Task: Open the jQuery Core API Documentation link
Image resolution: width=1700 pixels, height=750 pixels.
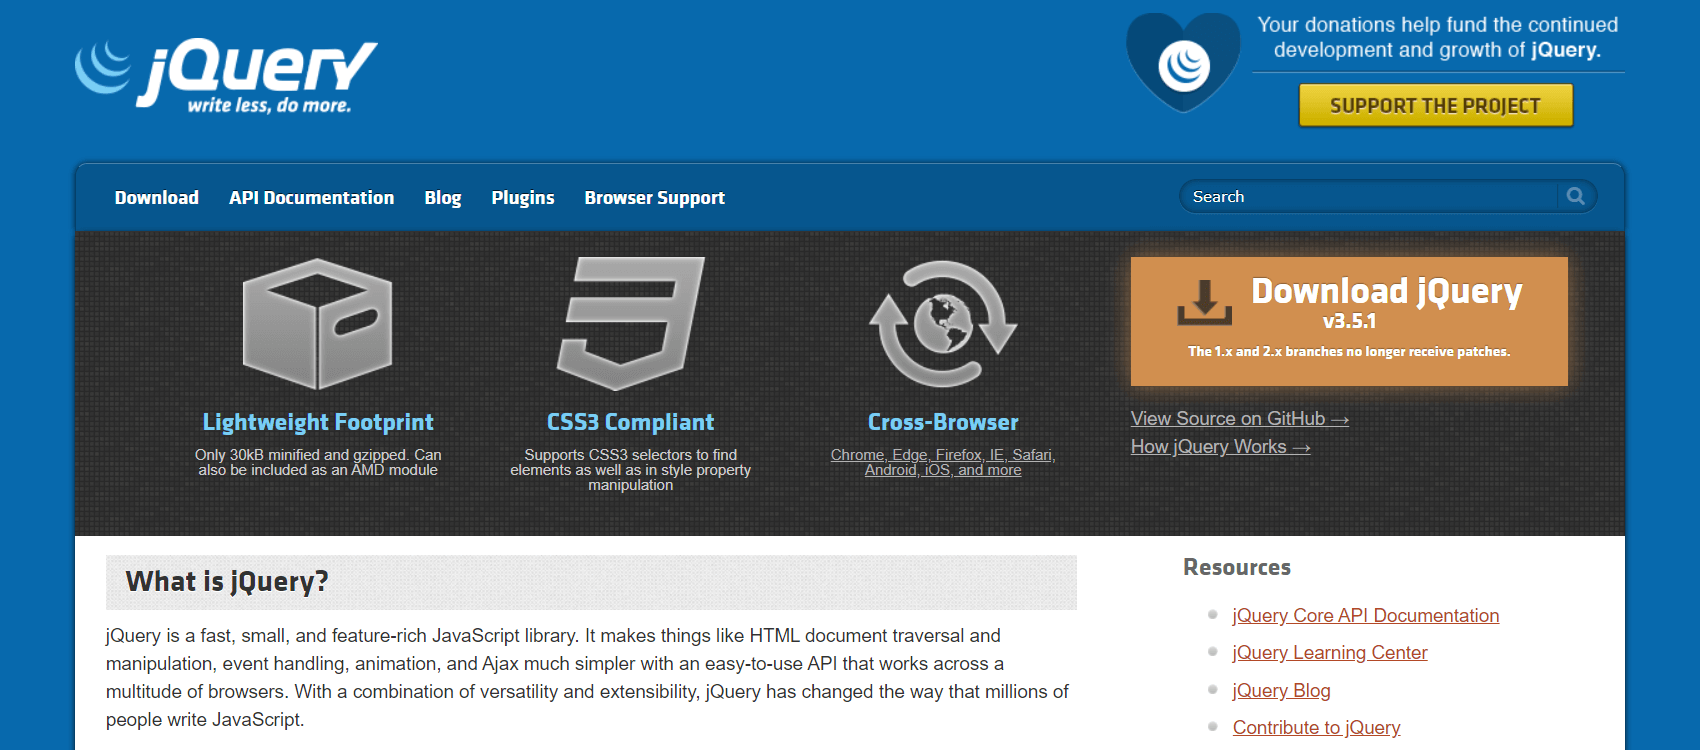Action: tap(1365, 616)
